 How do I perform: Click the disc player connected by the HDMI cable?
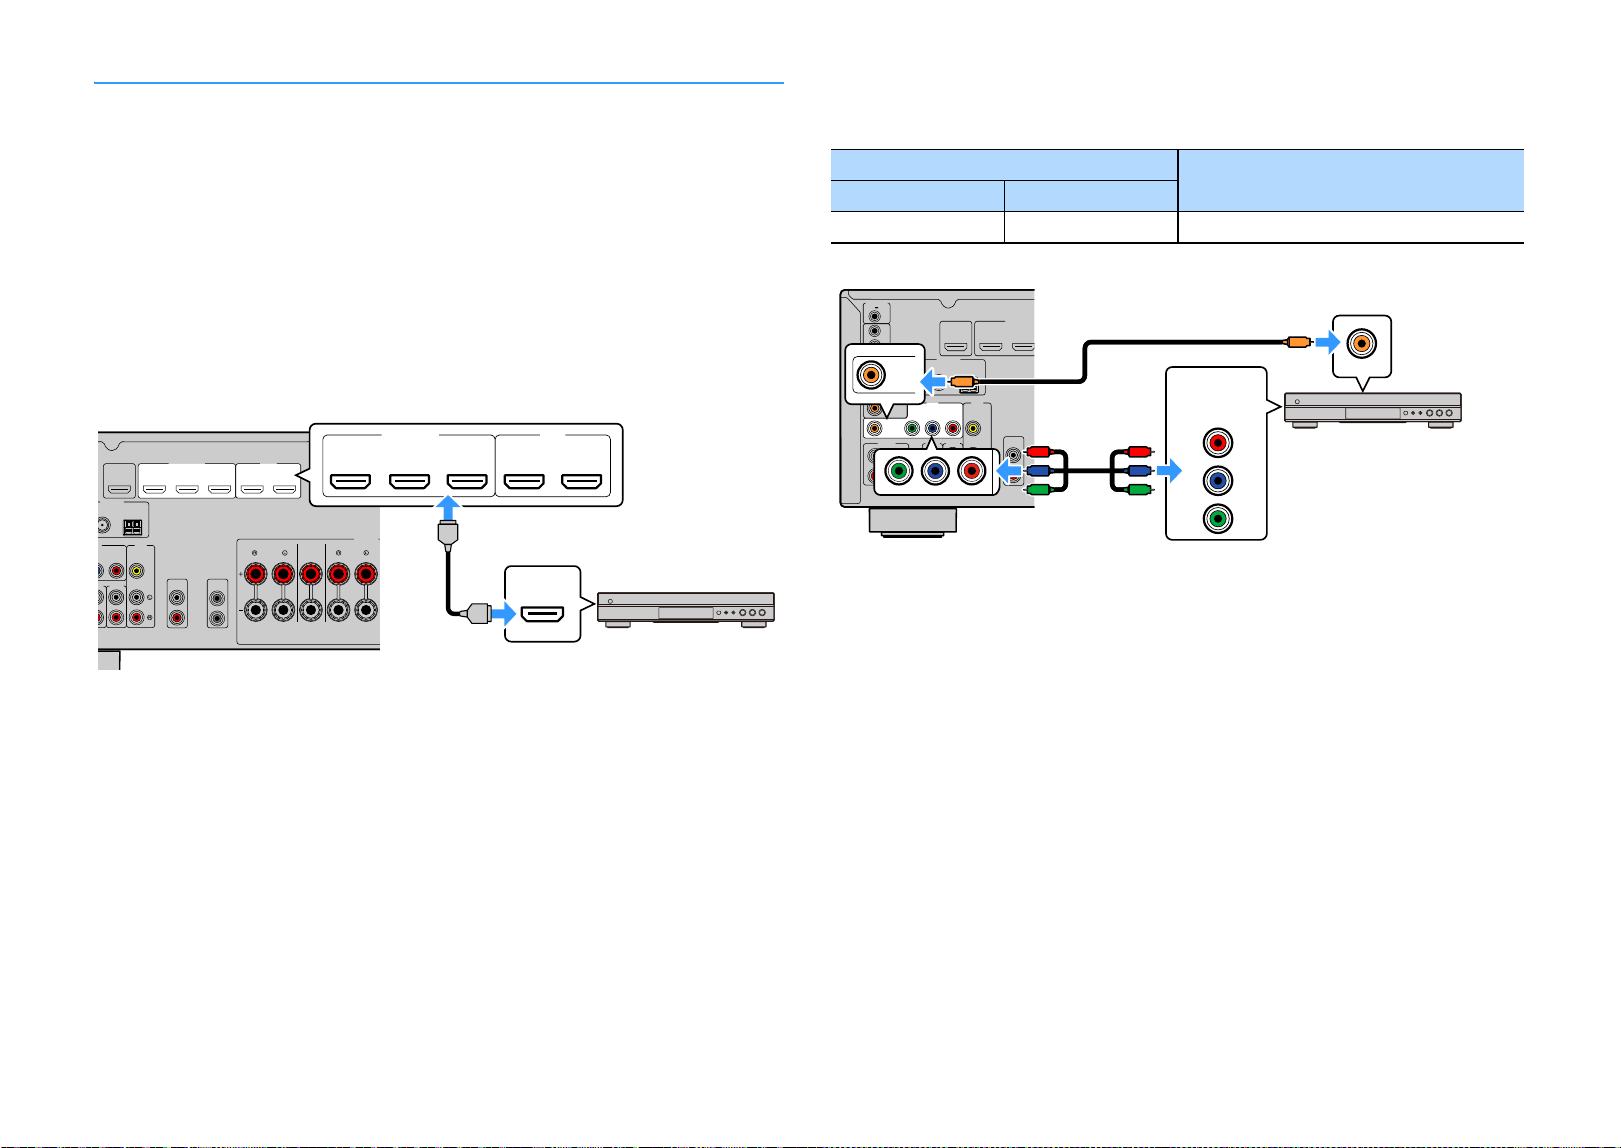(x=686, y=610)
